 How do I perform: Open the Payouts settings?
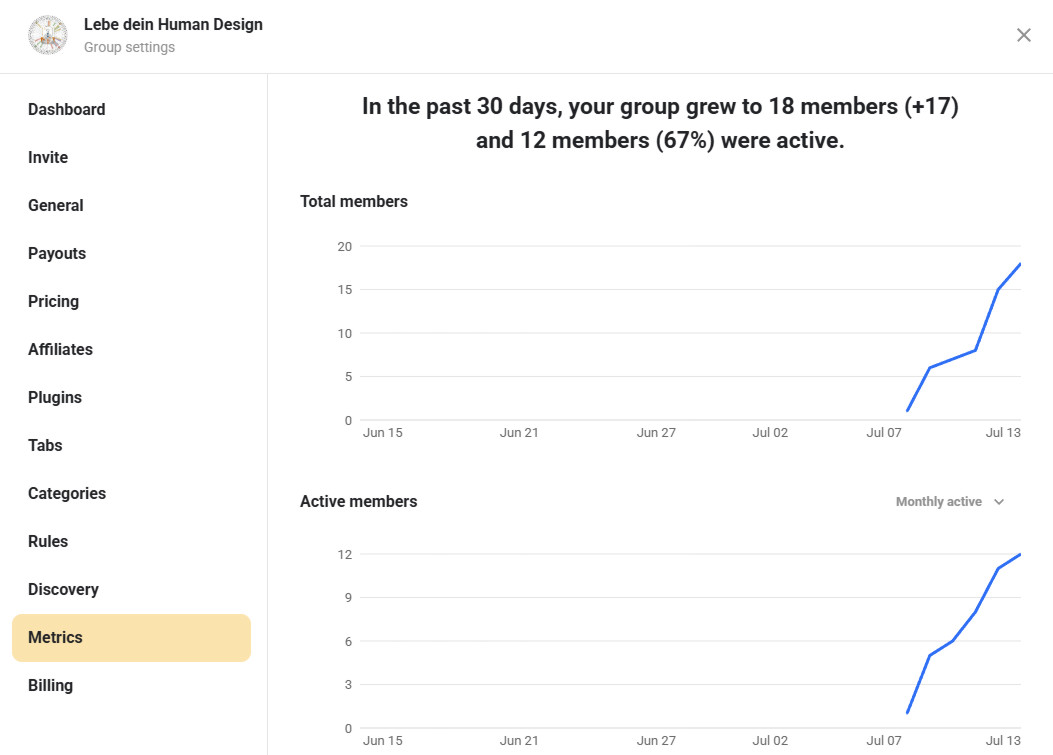[x=57, y=254]
